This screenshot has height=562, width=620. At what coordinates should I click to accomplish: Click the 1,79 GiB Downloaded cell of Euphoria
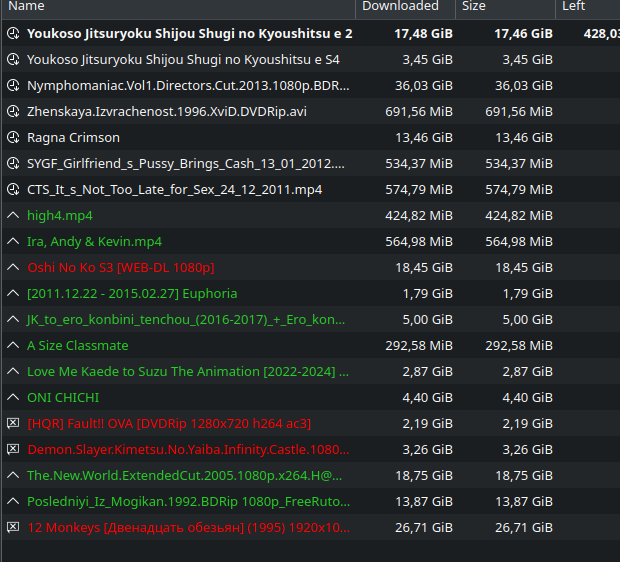(427, 293)
